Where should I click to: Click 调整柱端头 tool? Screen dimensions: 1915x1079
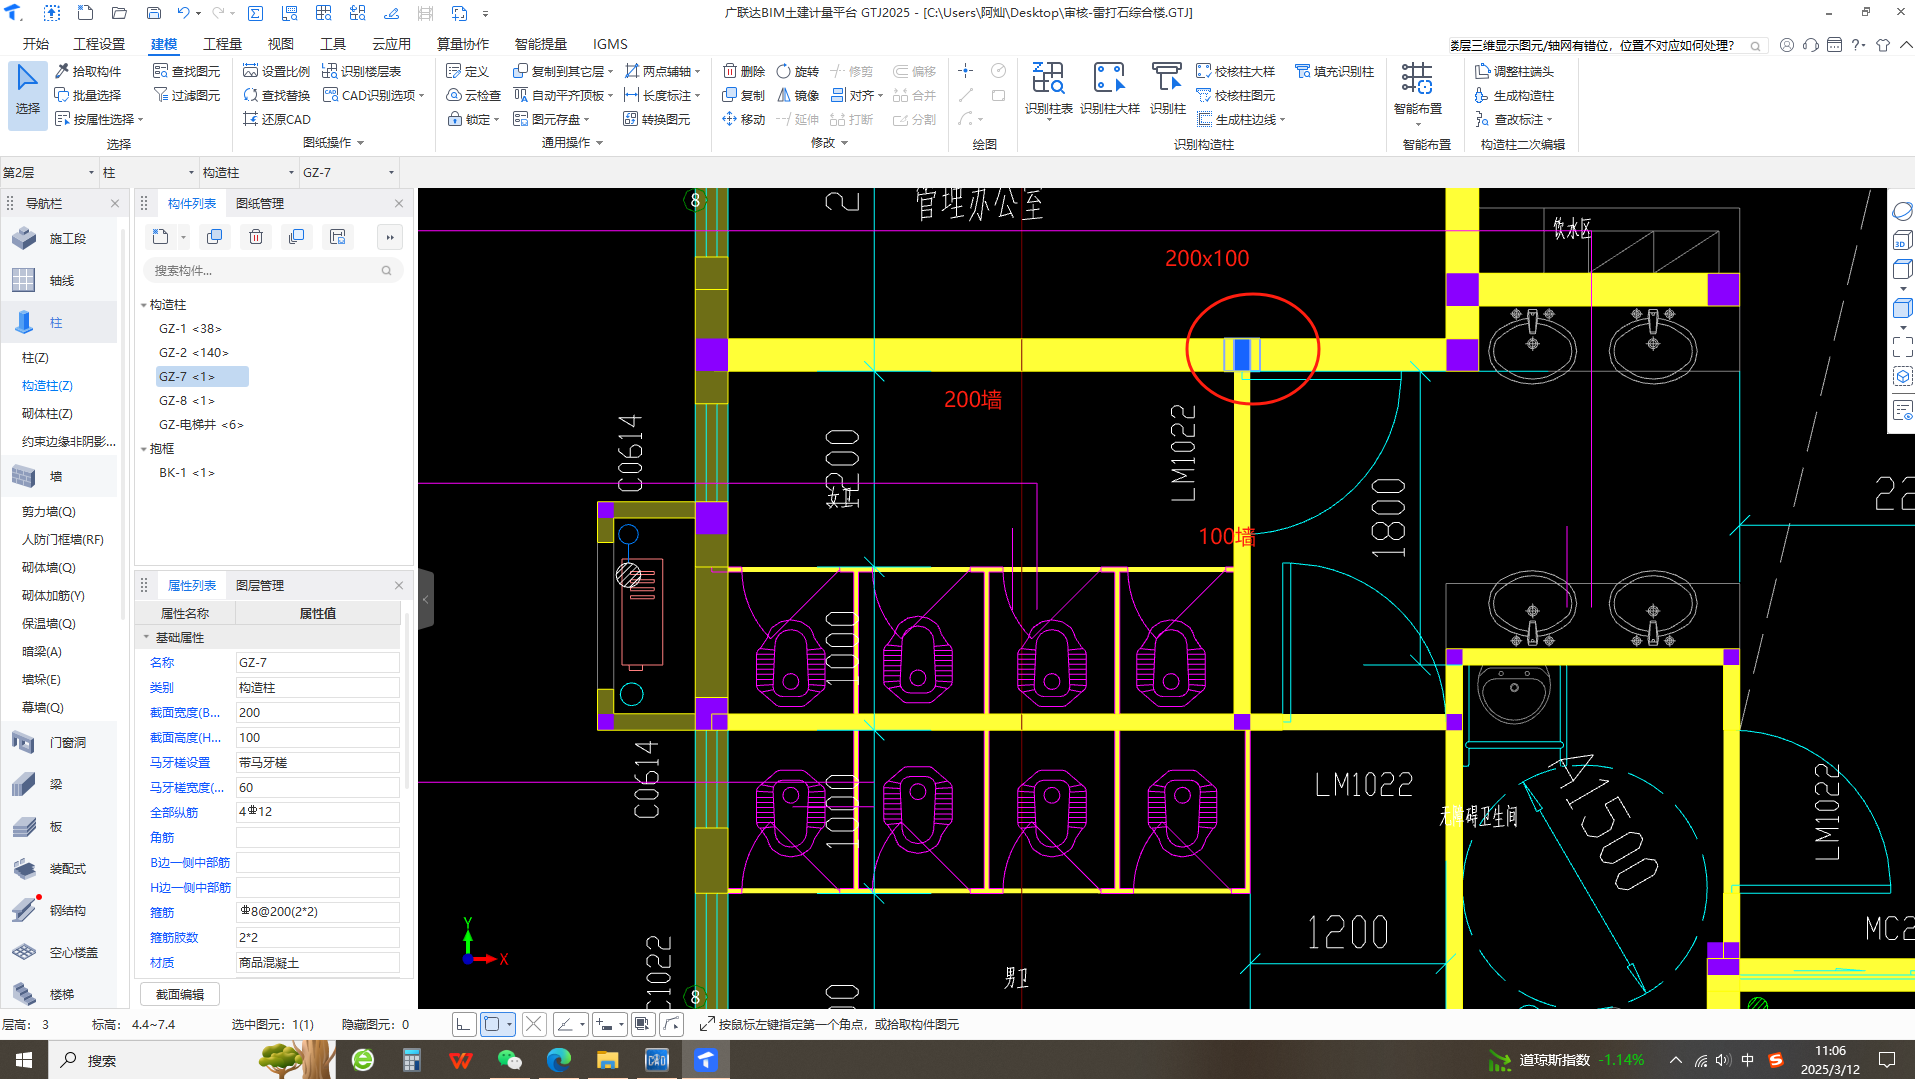point(1515,71)
